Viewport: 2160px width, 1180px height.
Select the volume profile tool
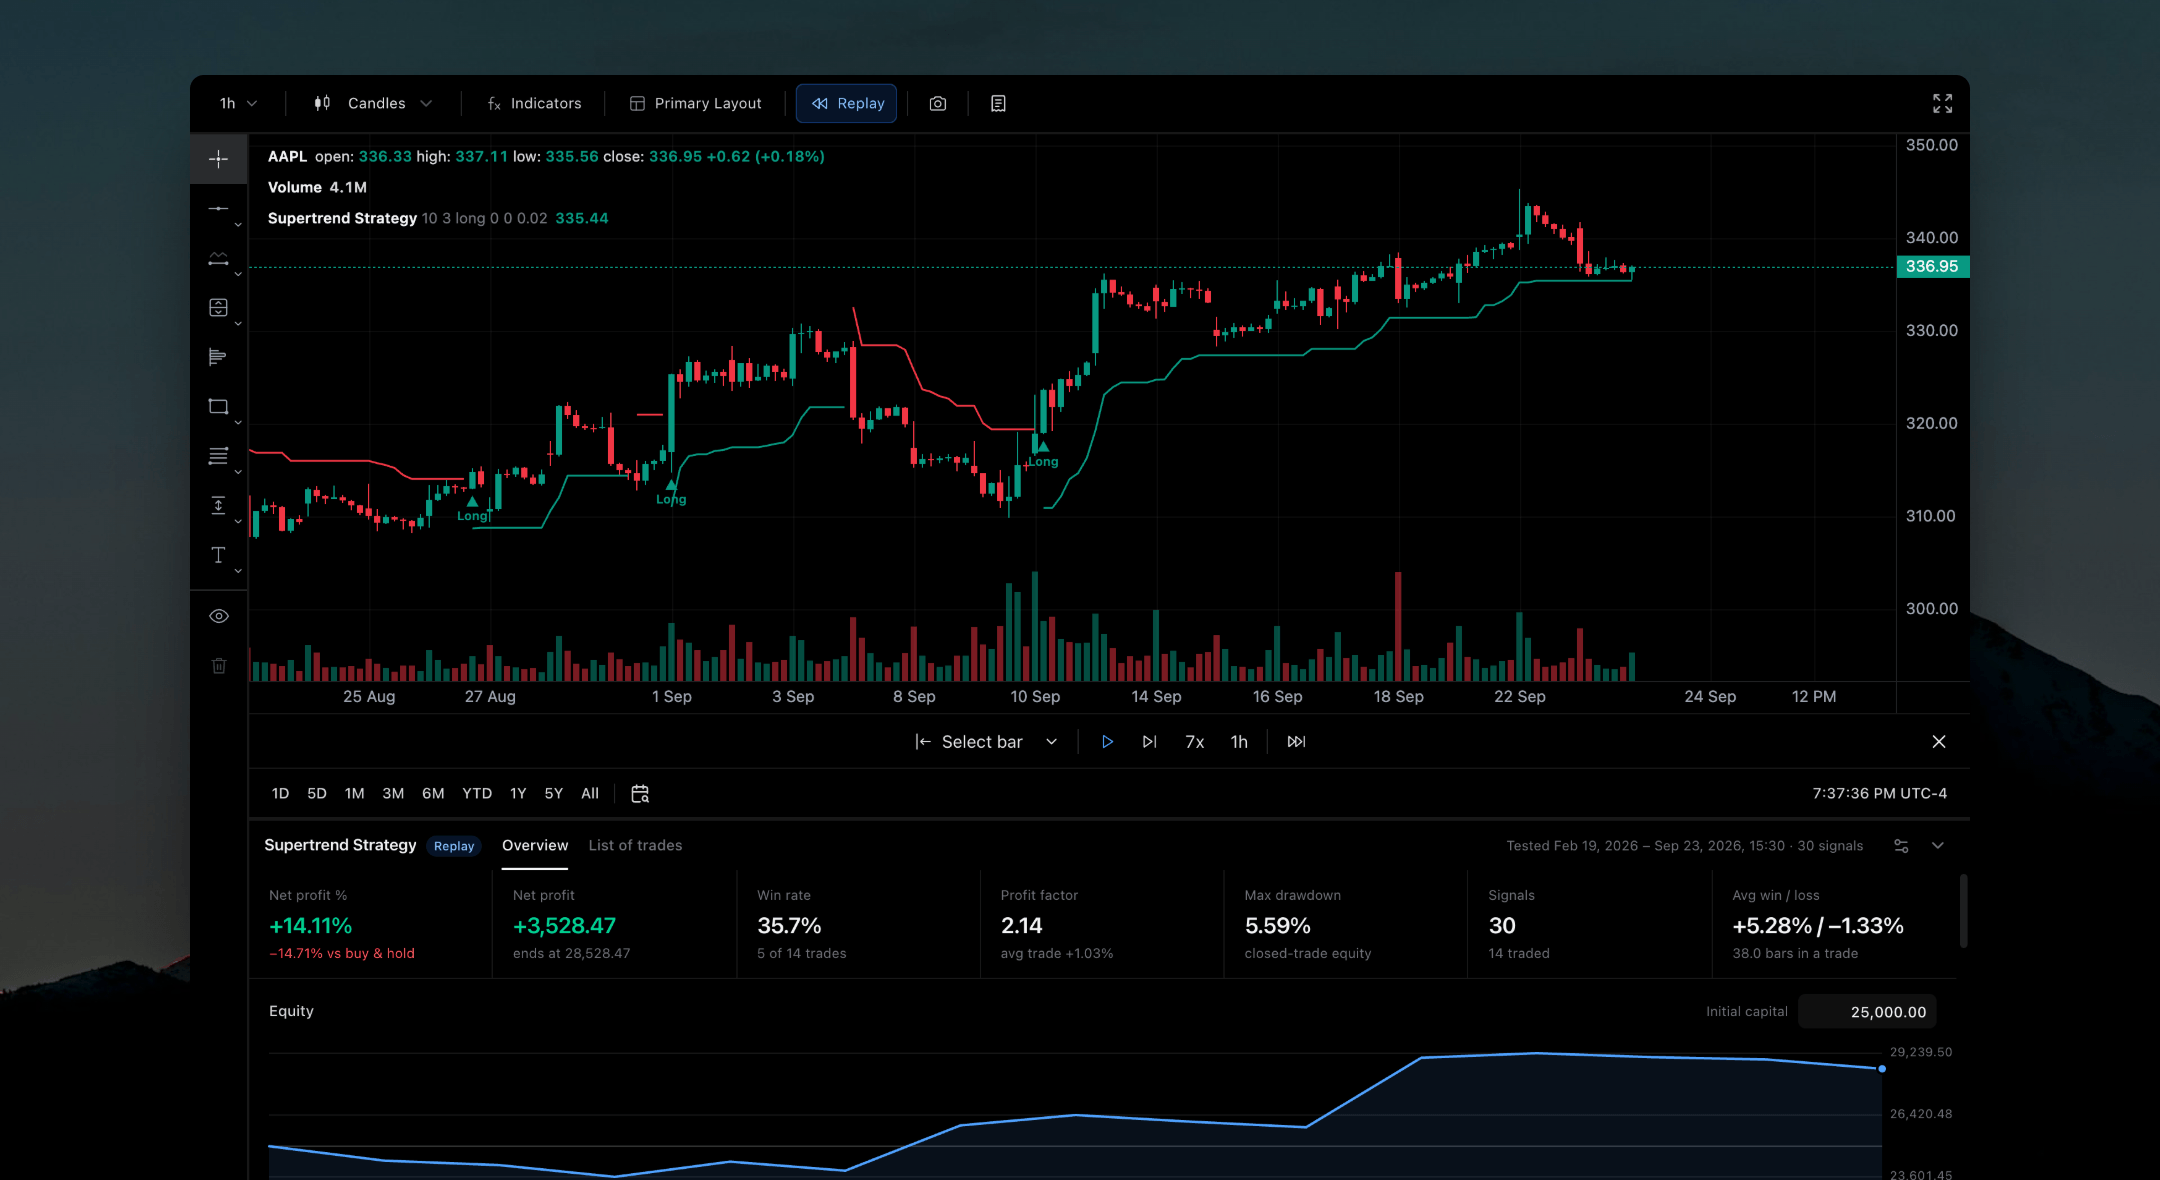click(x=218, y=357)
